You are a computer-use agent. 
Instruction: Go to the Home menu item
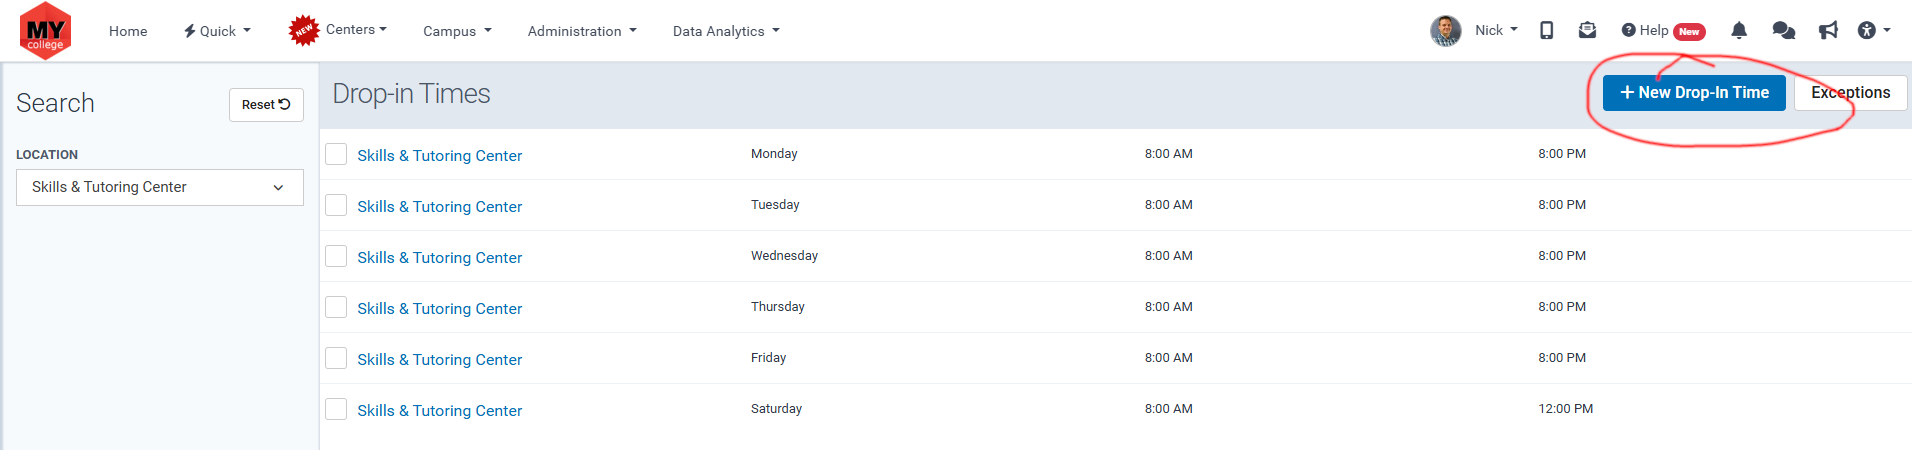coord(128,31)
